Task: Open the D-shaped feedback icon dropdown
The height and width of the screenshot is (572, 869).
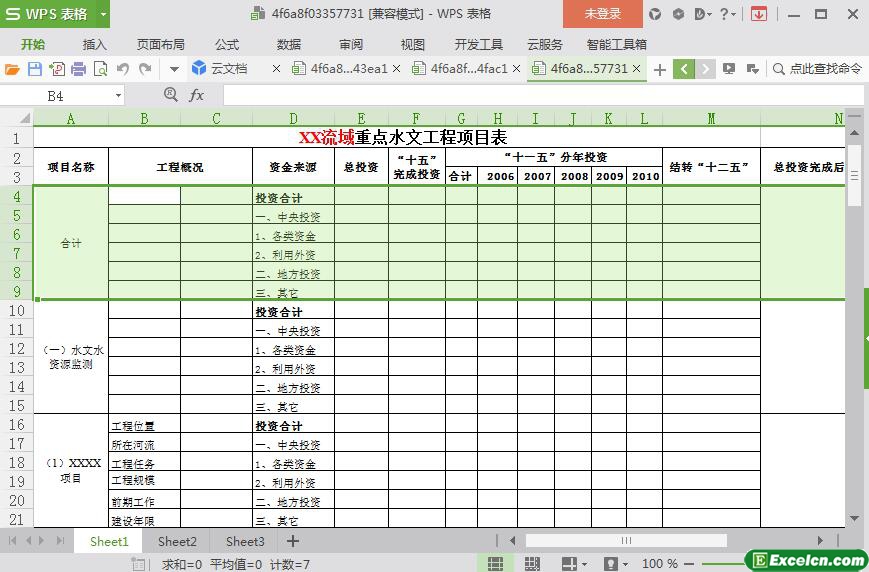Action: pos(703,14)
